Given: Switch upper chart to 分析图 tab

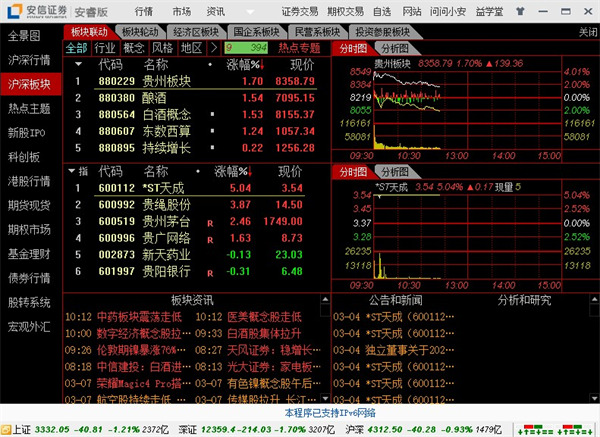Looking at the screenshot, I should (x=395, y=49).
